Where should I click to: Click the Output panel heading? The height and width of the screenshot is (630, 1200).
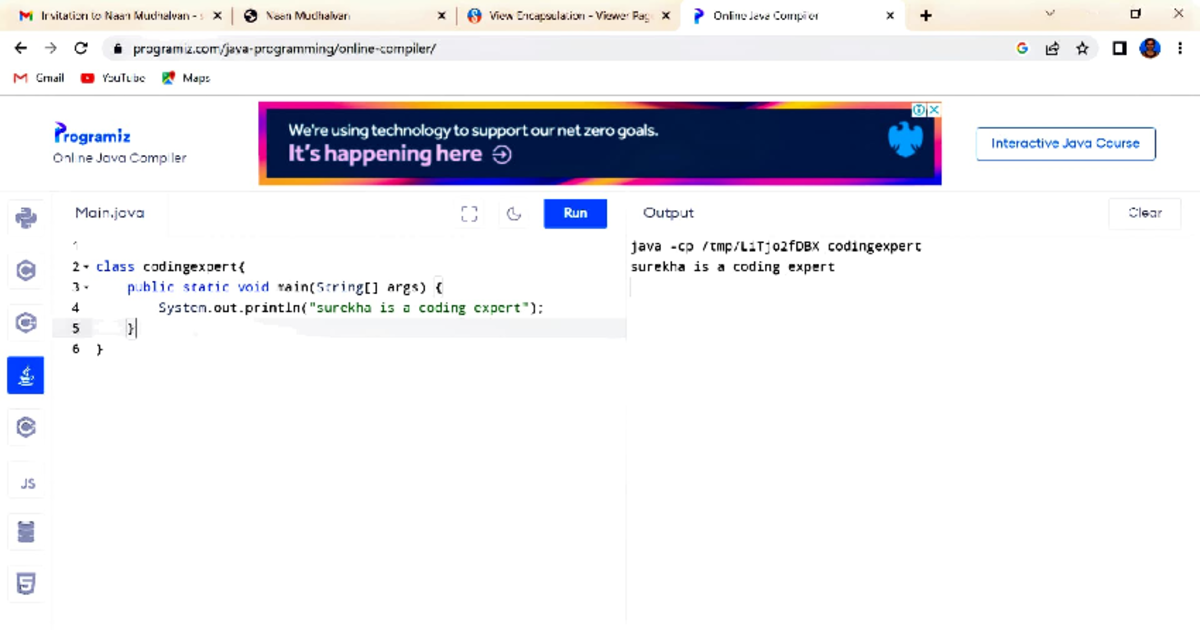point(668,213)
